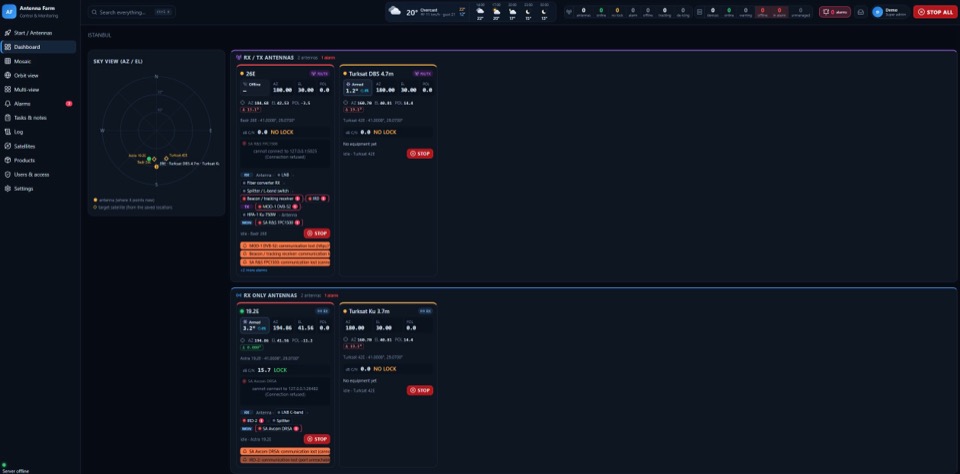Screen dimensions: 960x474
Task: Click the Armed 1.2° status box on Turksat DBS
Action: pos(358,87)
